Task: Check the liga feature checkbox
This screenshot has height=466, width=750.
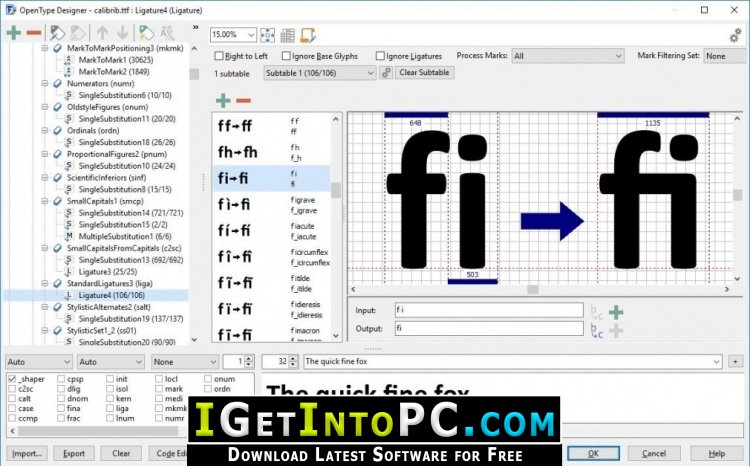Action: tap(110, 408)
